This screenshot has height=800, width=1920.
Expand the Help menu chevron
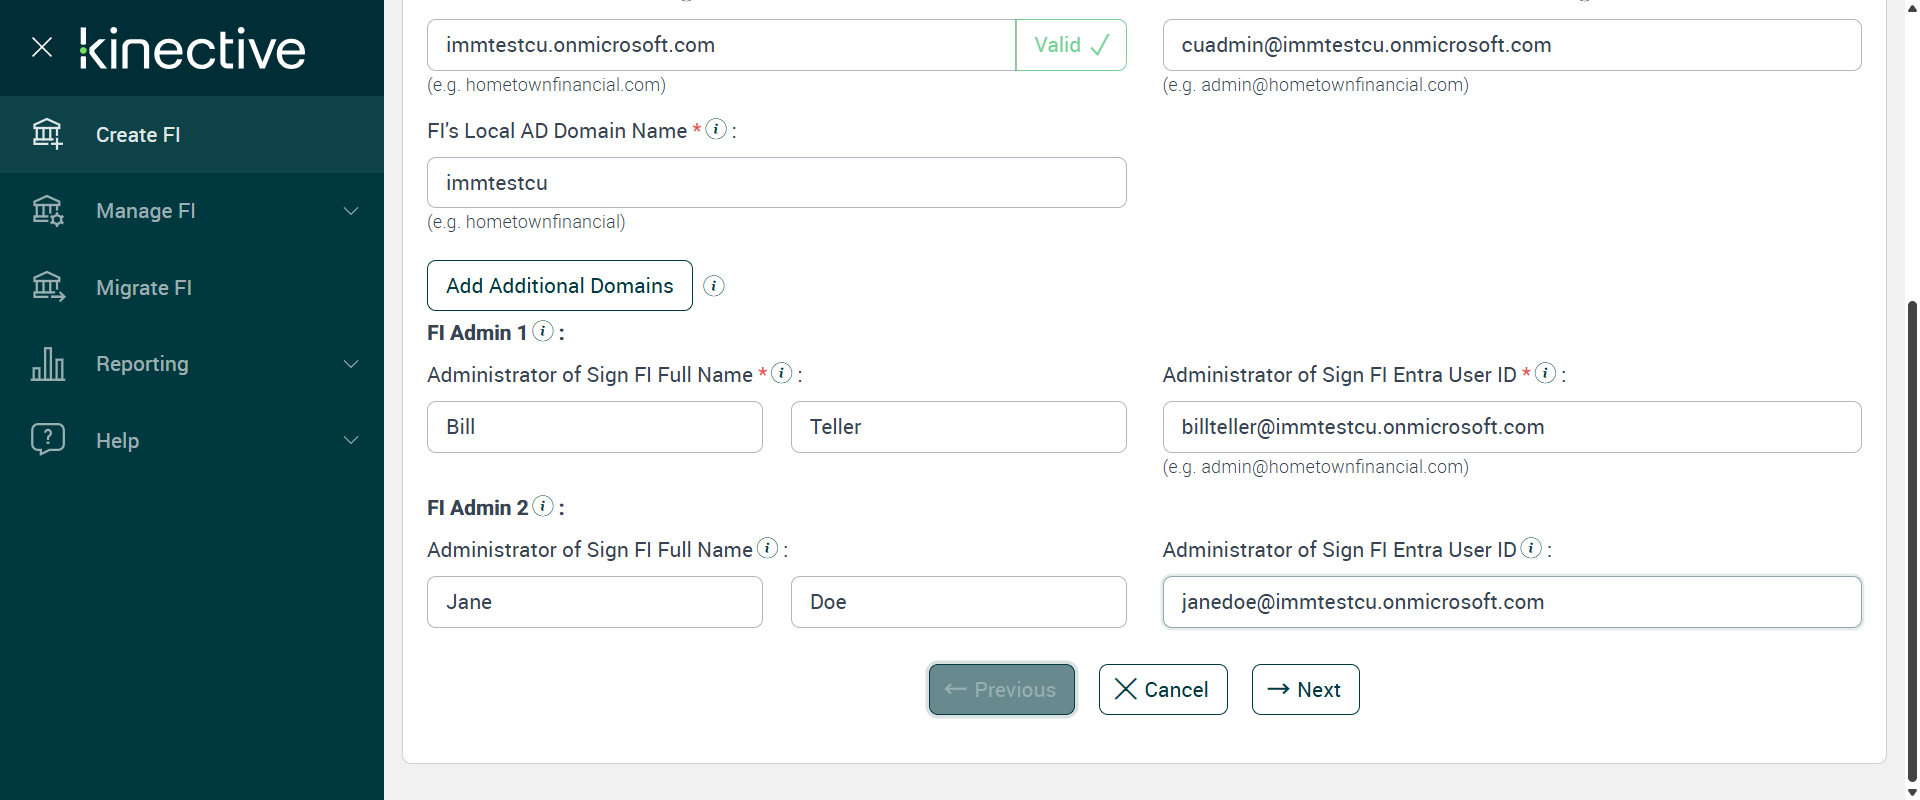tap(351, 440)
